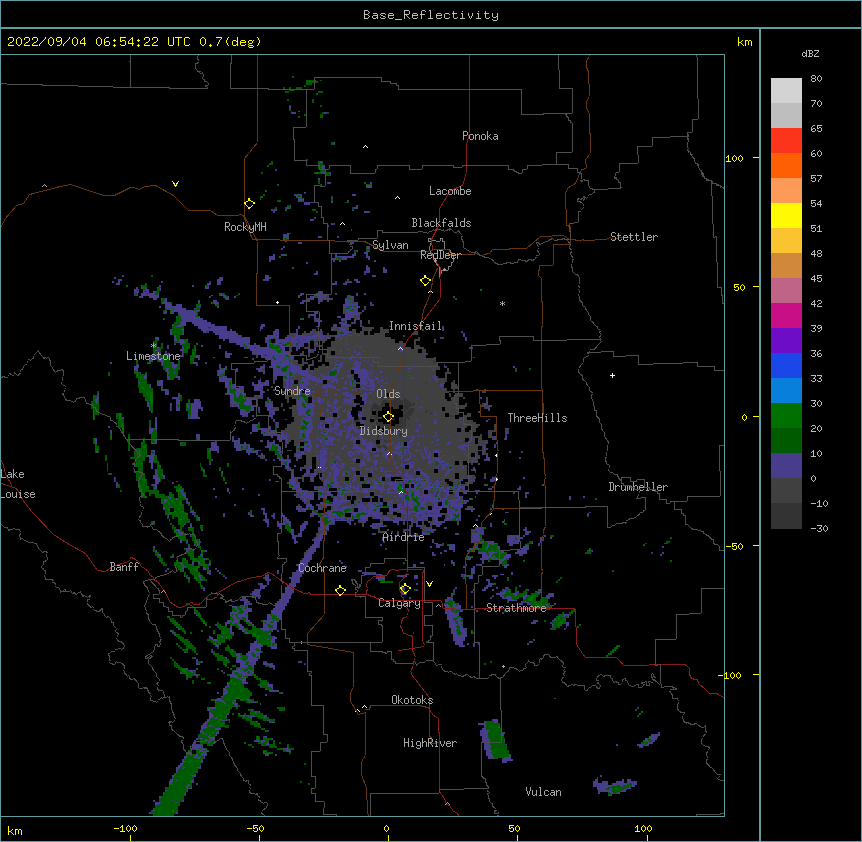Click the Blackfalds city label
The width and height of the screenshot is (862, 842).
coord(441,223)
